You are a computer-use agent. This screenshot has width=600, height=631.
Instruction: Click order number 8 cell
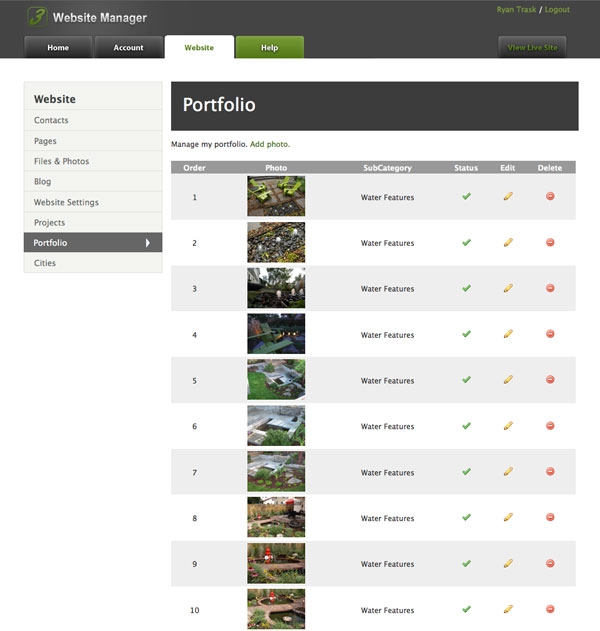pyautogui.click(x=194, y=518)
